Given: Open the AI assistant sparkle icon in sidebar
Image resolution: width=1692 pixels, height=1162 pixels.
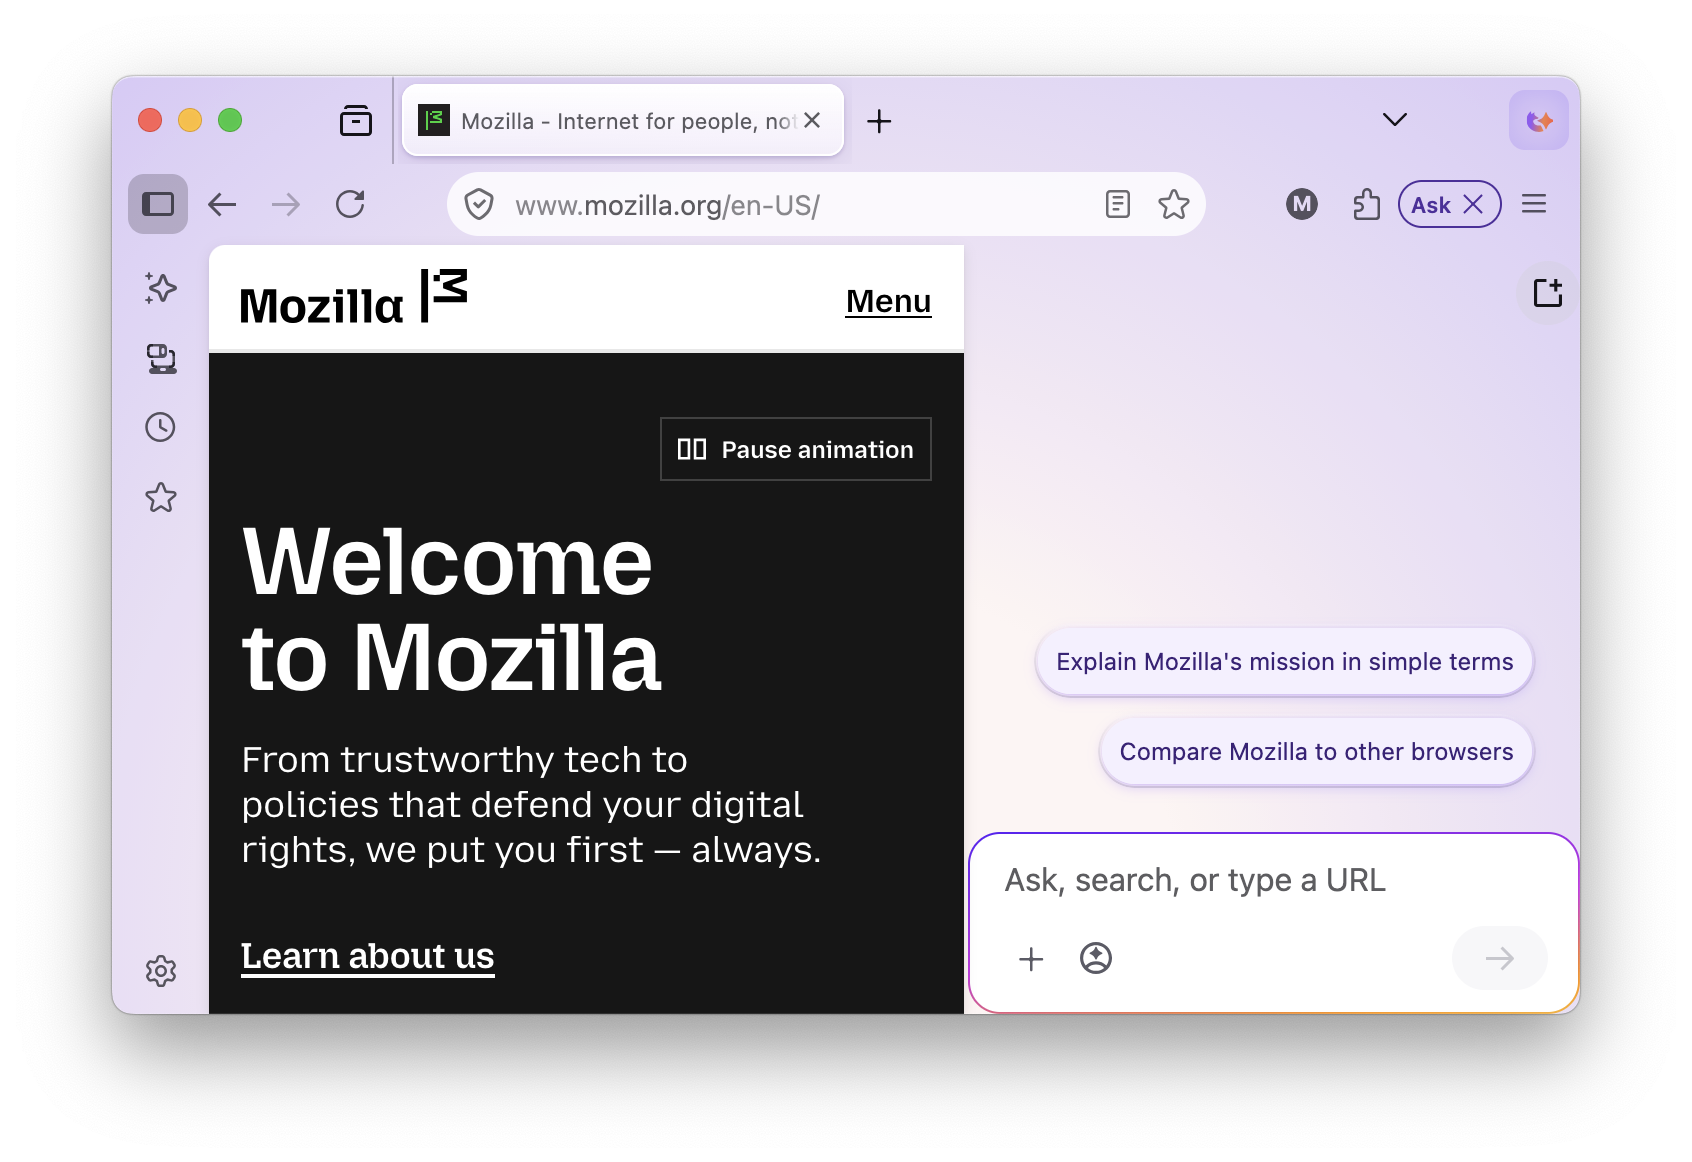Looking at the screenshot, I should coord(160,289).
